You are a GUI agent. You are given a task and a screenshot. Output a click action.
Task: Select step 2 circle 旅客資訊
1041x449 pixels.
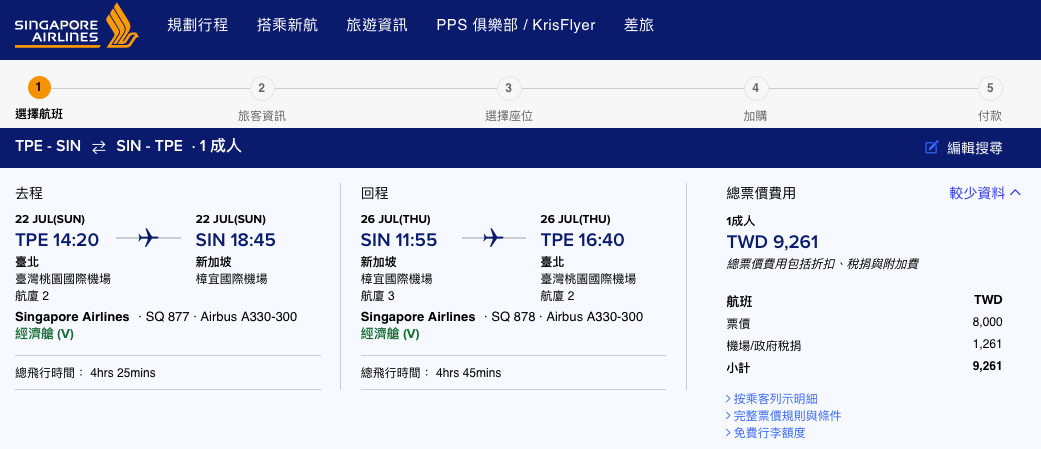pyautogui.click(x=262, y=88)
